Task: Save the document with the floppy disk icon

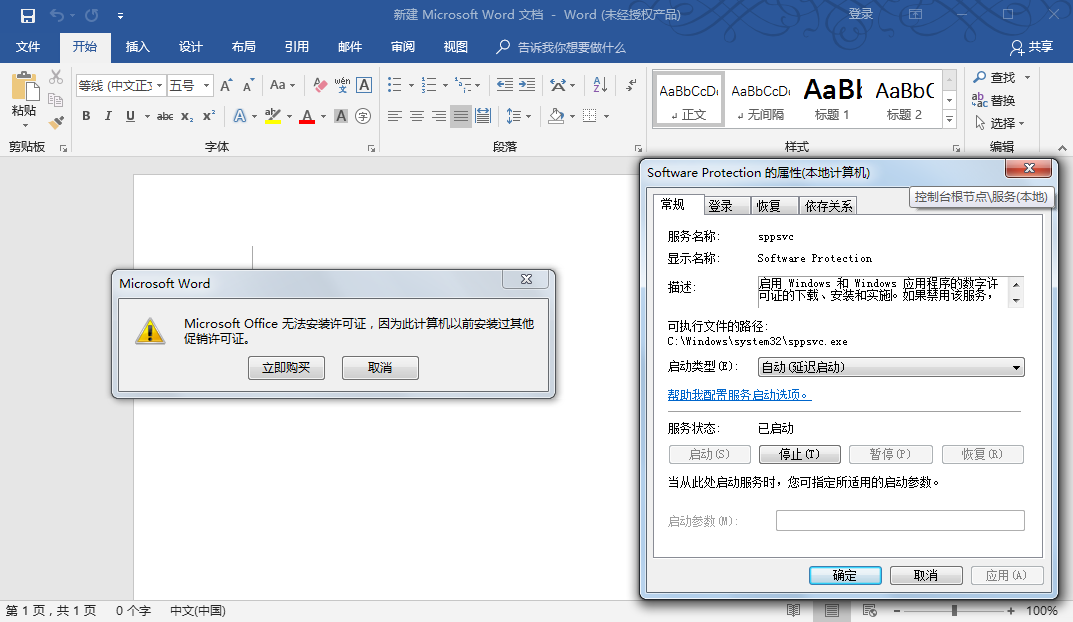Action: (27, 15)
